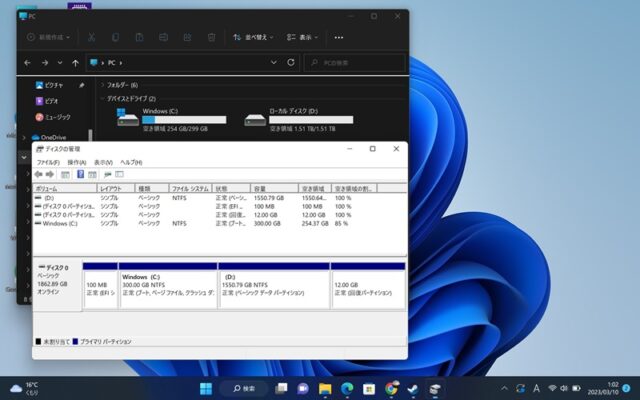This screenshot has width=640, height=400.
Task: Collapse the デバイスとドライブ group
Action: pyautogui.click(x=100, y=99)
